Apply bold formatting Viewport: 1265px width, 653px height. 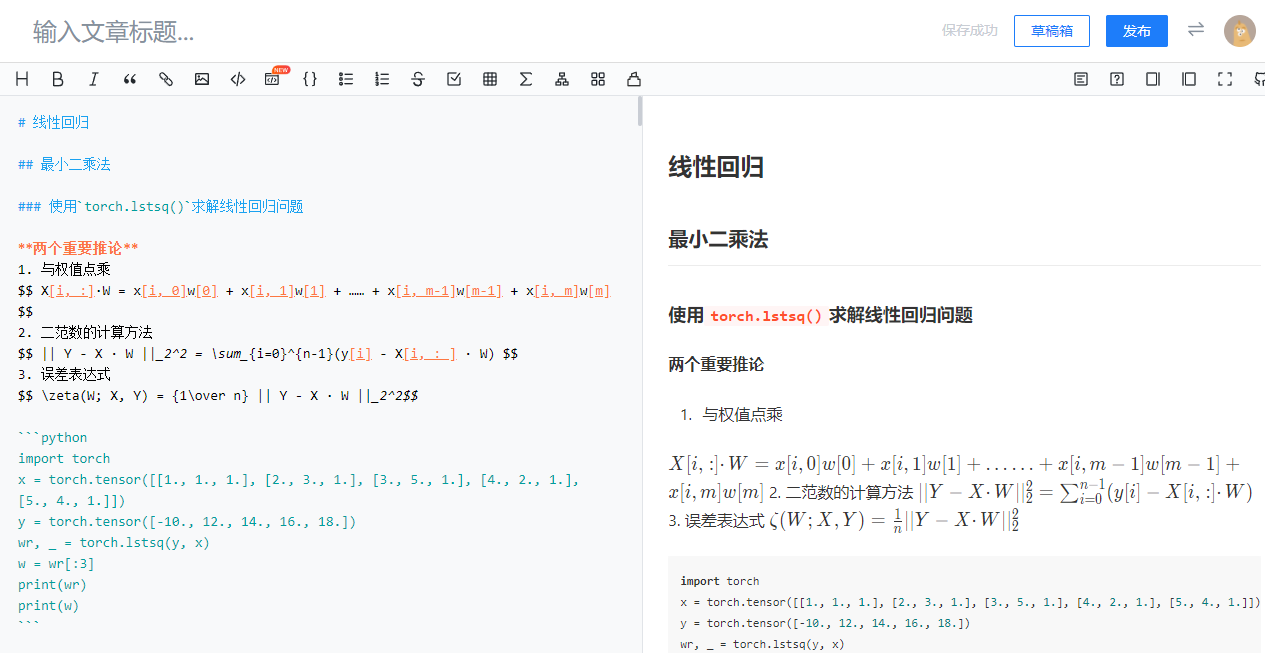coord(58,79)
